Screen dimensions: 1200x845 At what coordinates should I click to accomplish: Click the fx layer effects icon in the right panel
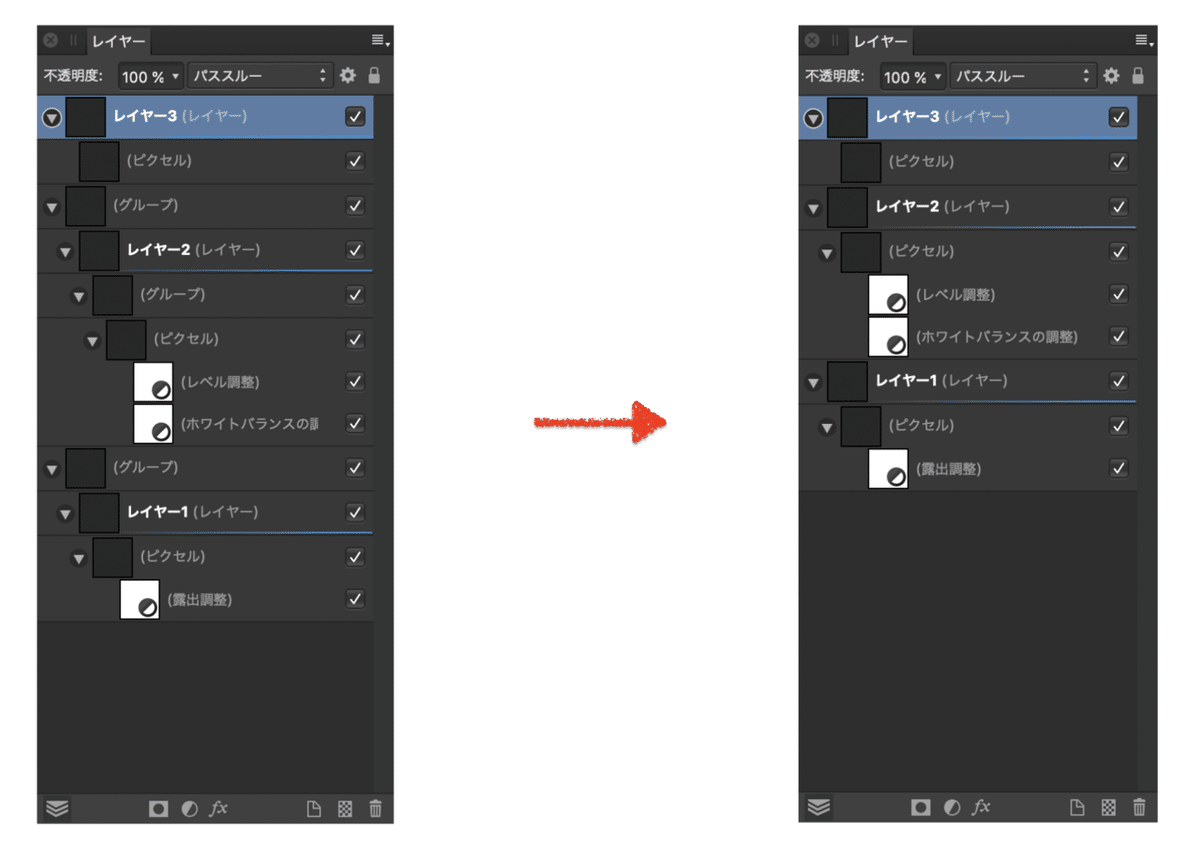click(x=982, y=807)
